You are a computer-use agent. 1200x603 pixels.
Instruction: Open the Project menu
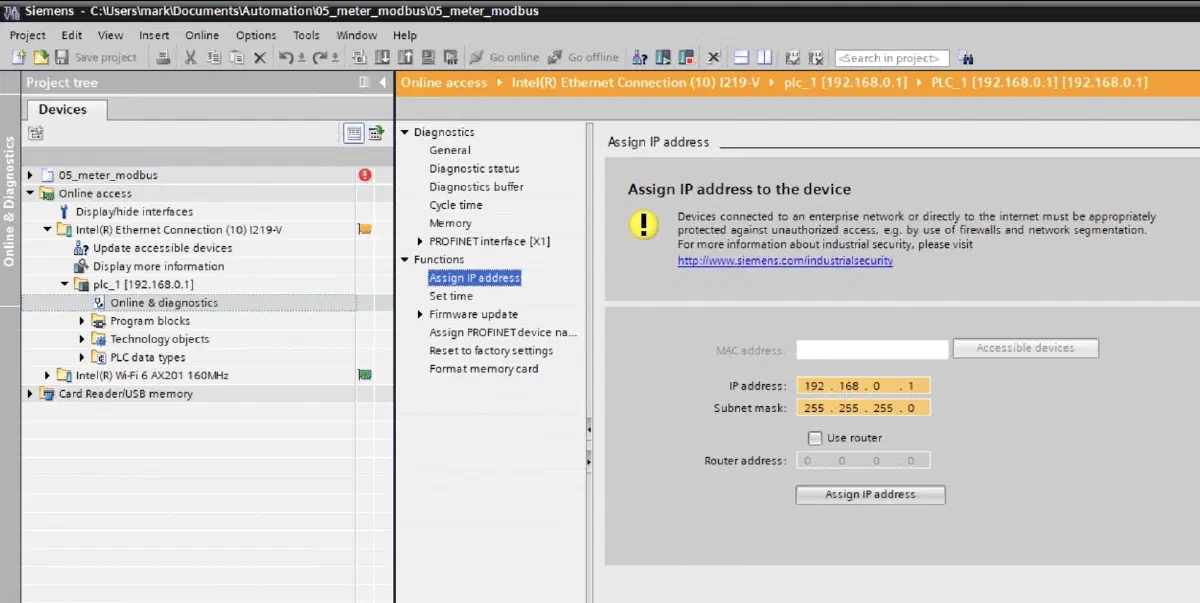coord(28,35)
